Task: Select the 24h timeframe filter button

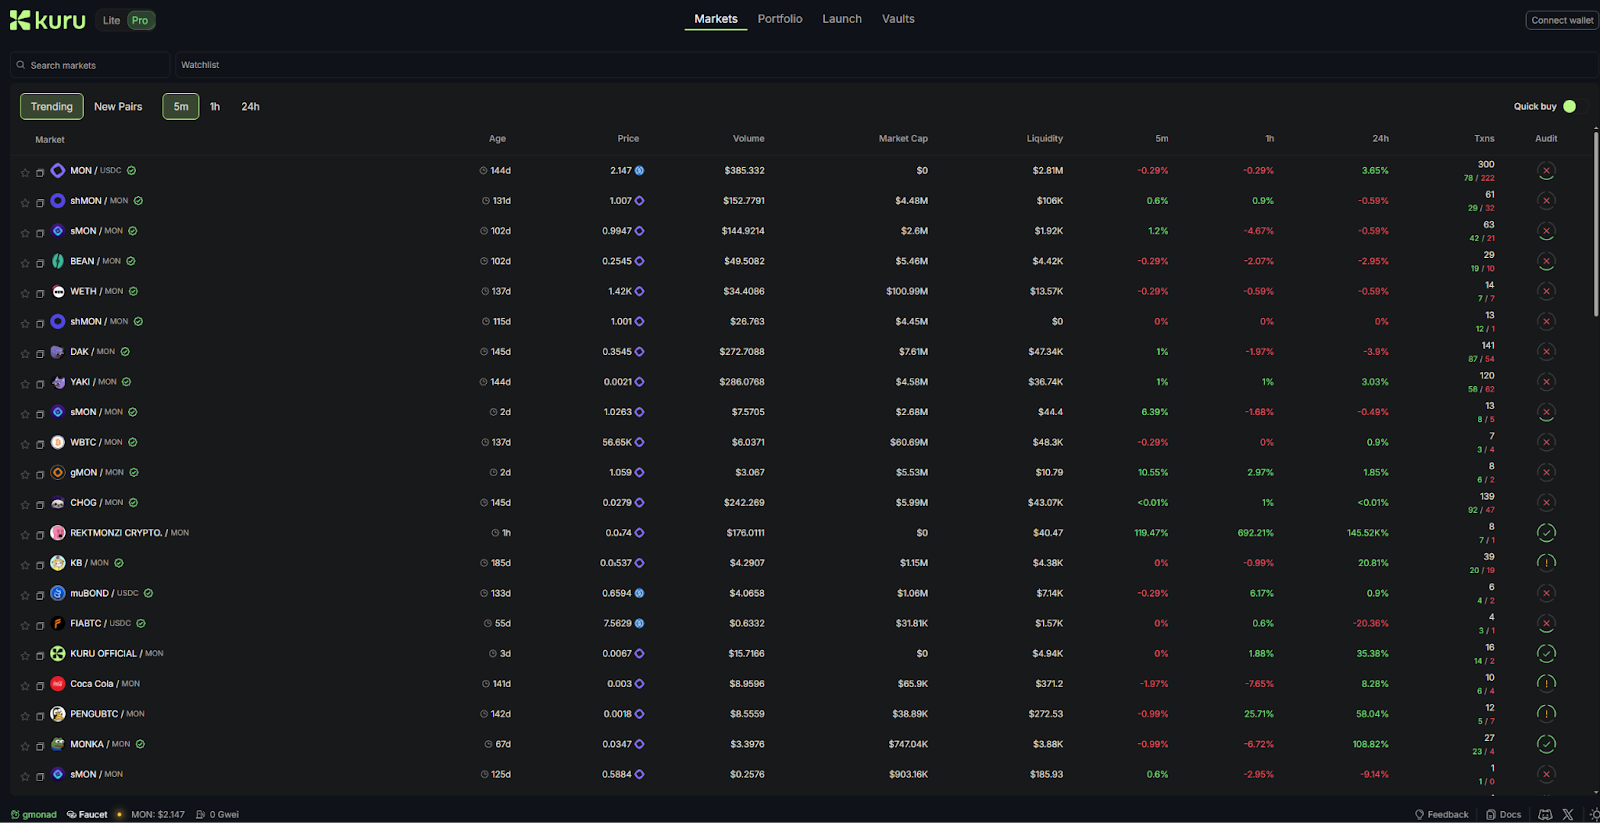Action: 250,106
